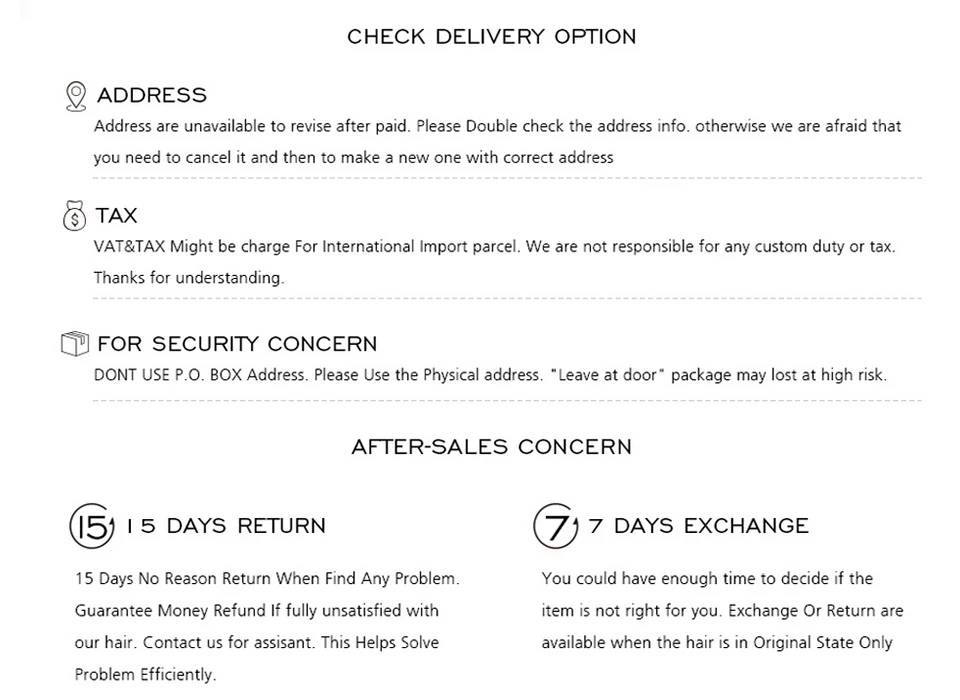Select the FOR SECURITY CONCERN heading

[237, 344]
